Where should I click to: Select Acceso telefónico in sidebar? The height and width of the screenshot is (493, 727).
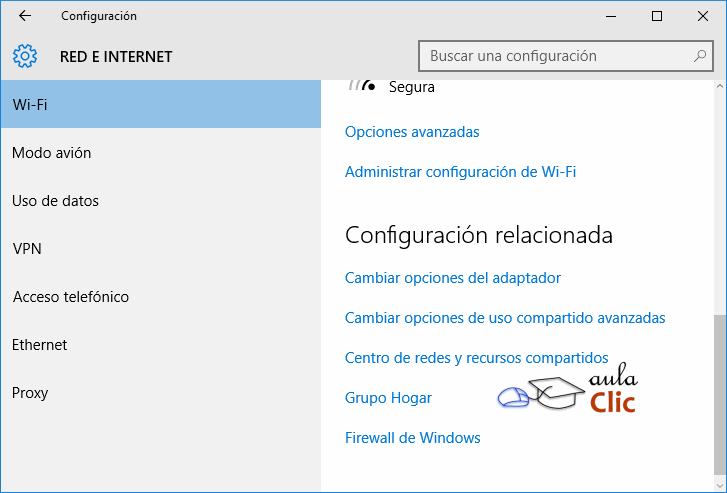click(70, 297)
